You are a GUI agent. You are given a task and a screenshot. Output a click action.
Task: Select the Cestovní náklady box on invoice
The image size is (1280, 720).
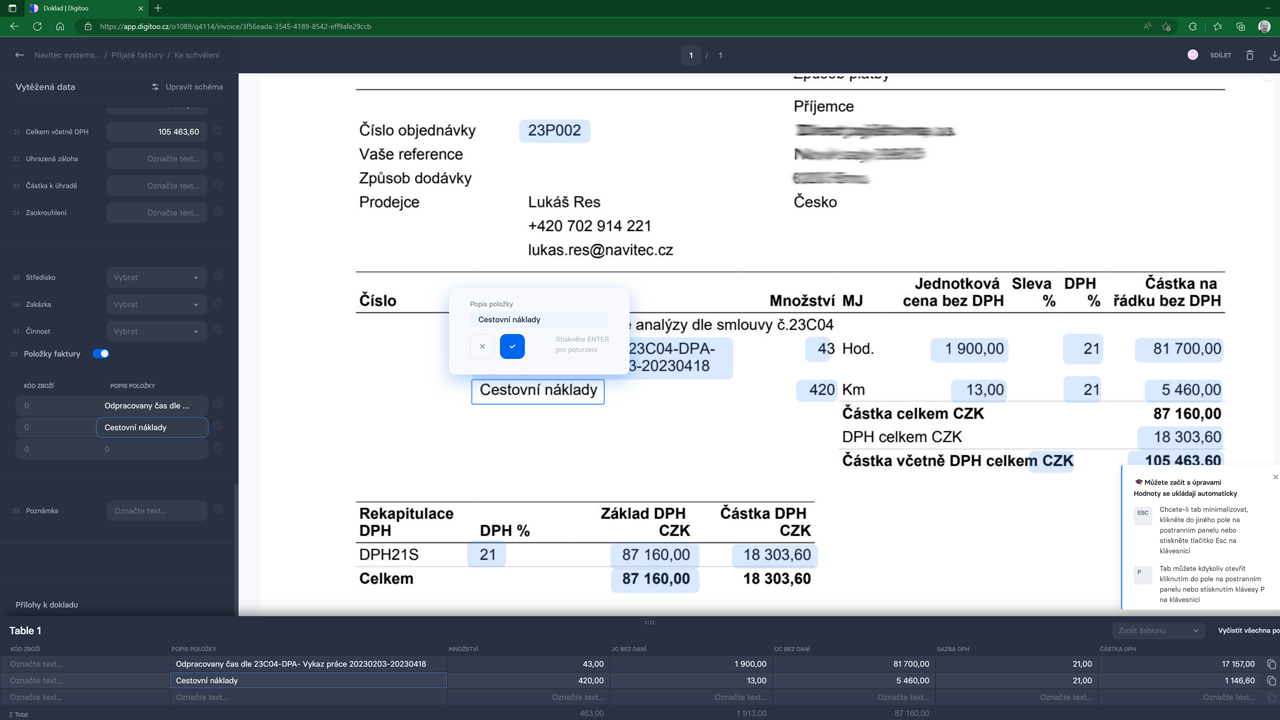tap(538, 390)
